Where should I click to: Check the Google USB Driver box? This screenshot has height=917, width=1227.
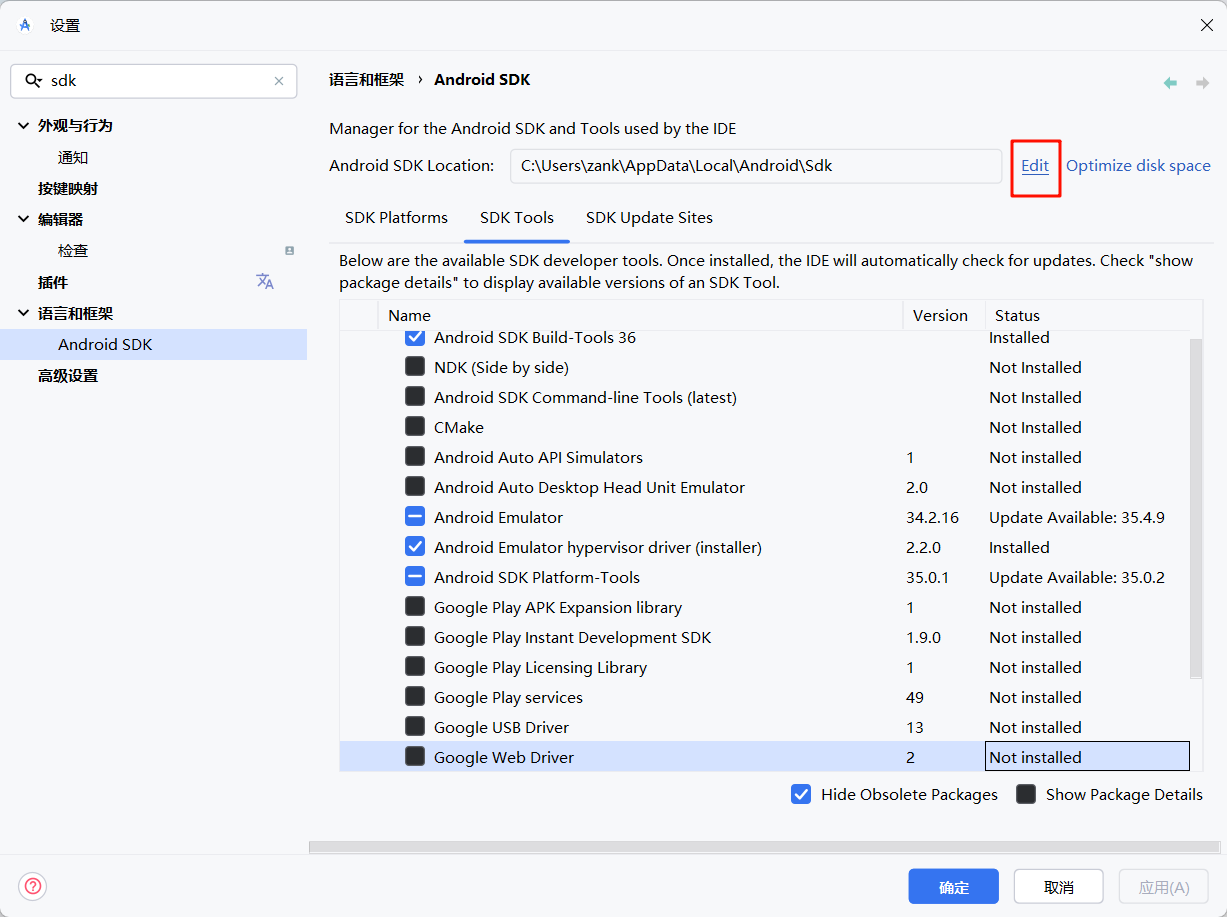(x=415, y=727)
